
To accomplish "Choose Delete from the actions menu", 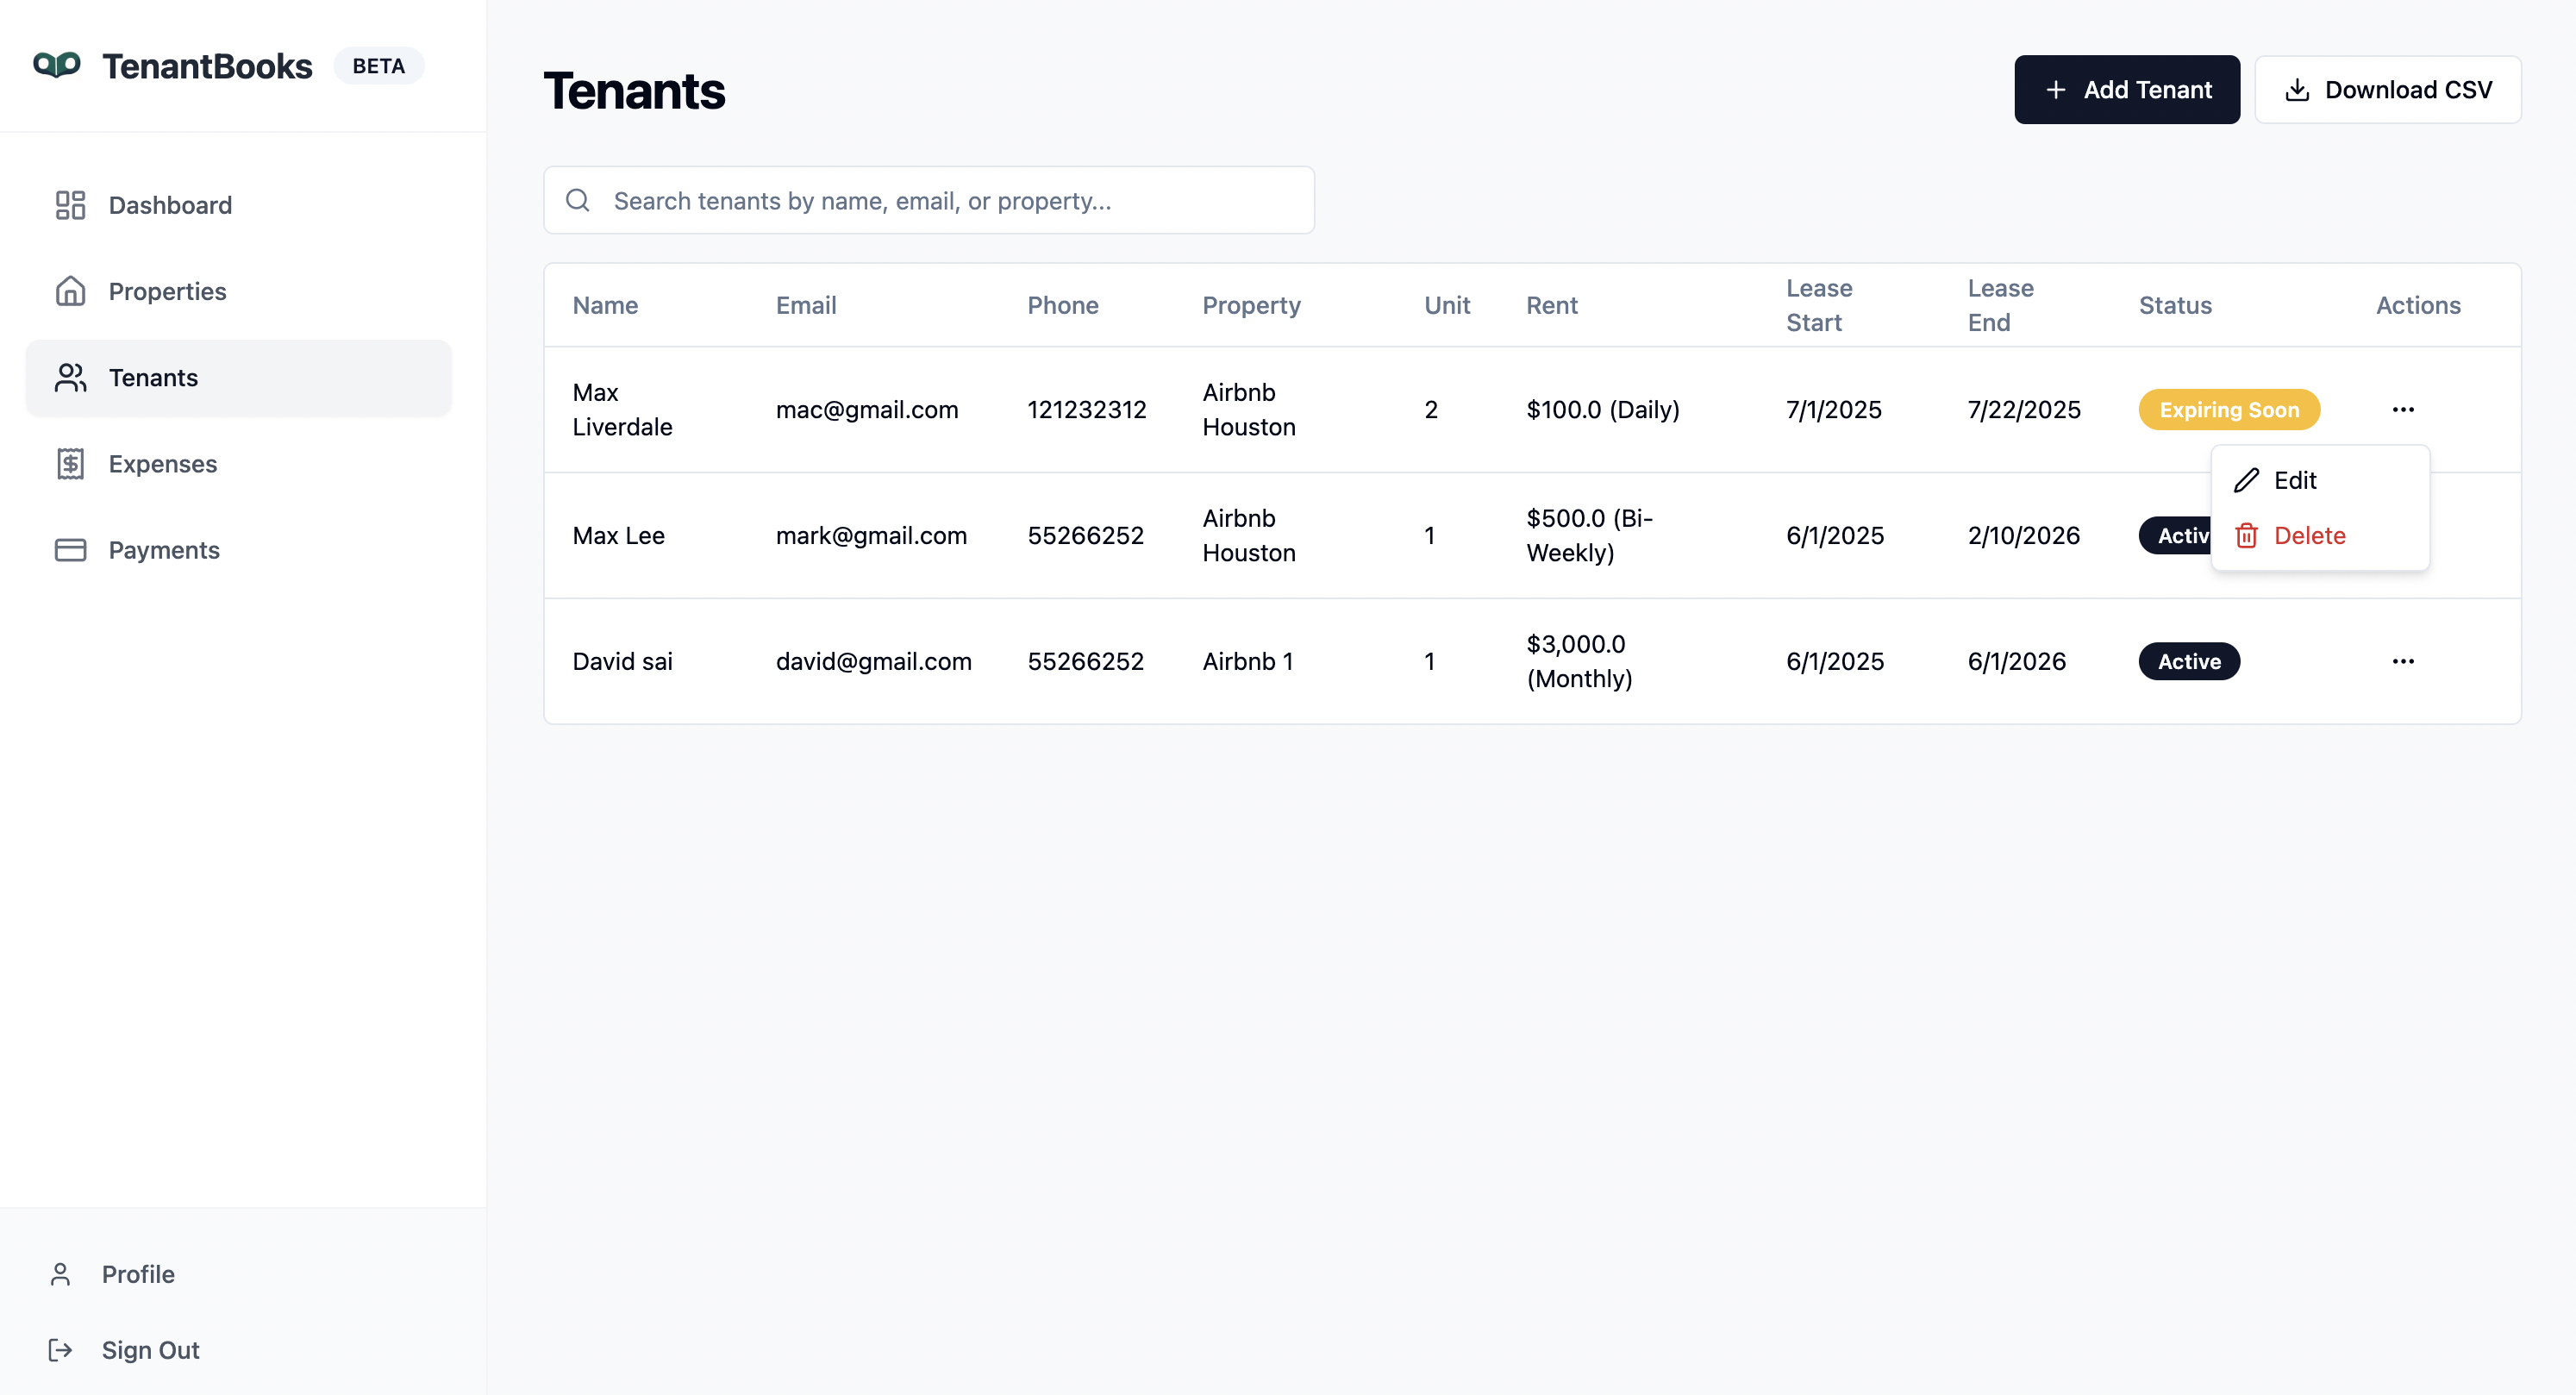I will [2320, 535].
